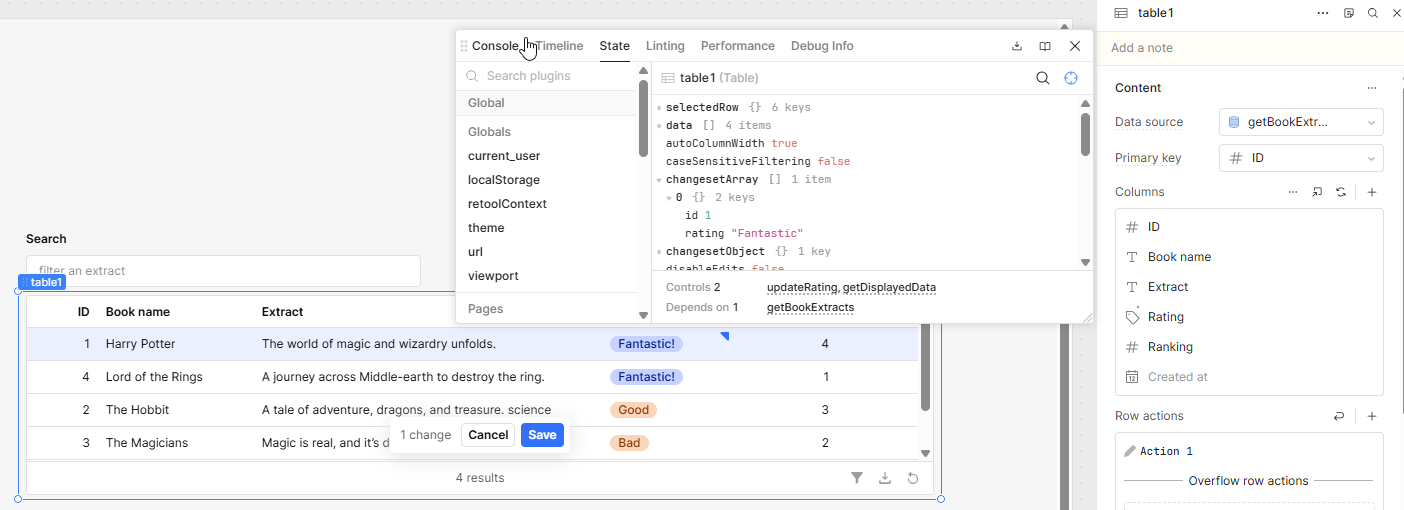Viewport: 1404px width, 510px height.
Task: Cancel the pending table change
Action: (x=488, y=435)
